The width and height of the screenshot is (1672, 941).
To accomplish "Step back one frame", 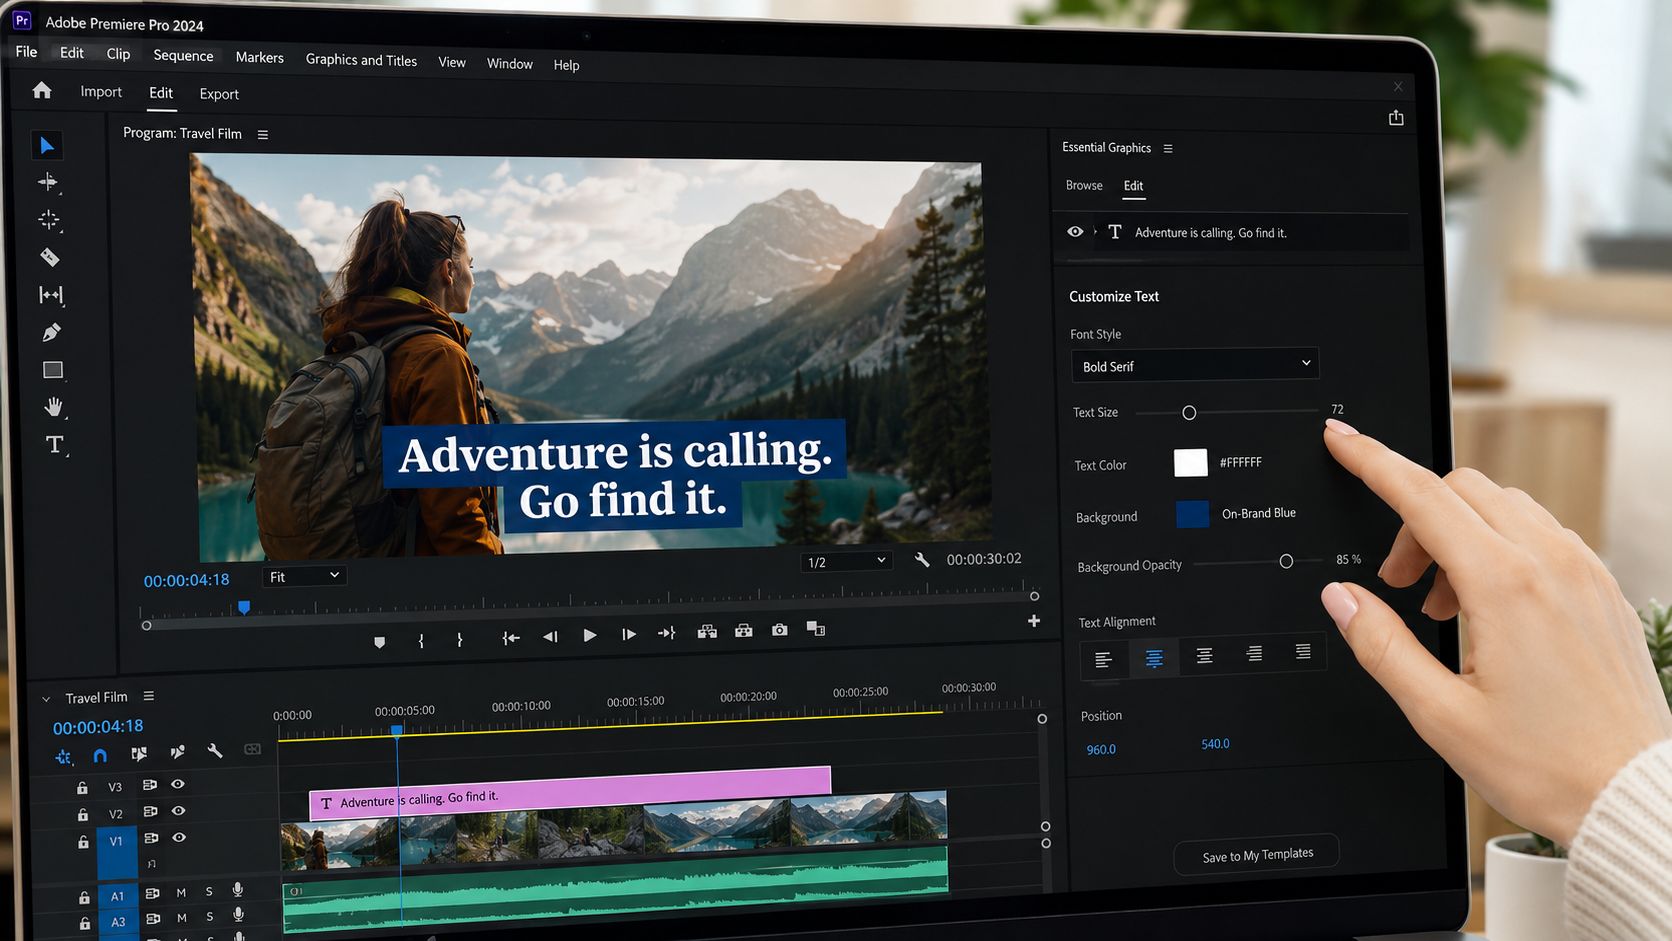I will pos(550,636).
